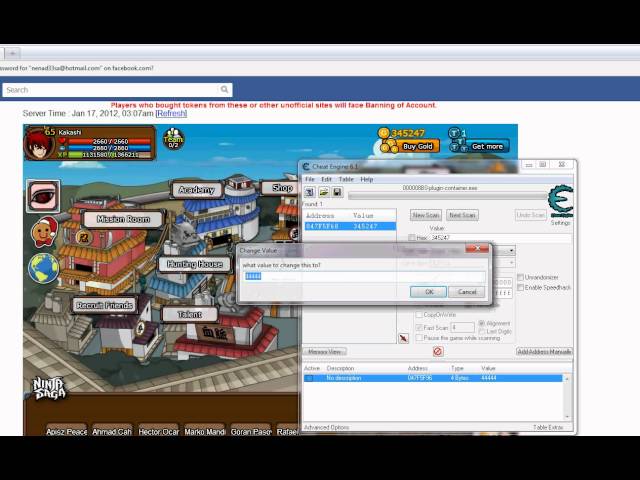The width and height of the screenshot is (640, 480).
Task: Click Table Extras at bottom right
Action: [548, 427]
